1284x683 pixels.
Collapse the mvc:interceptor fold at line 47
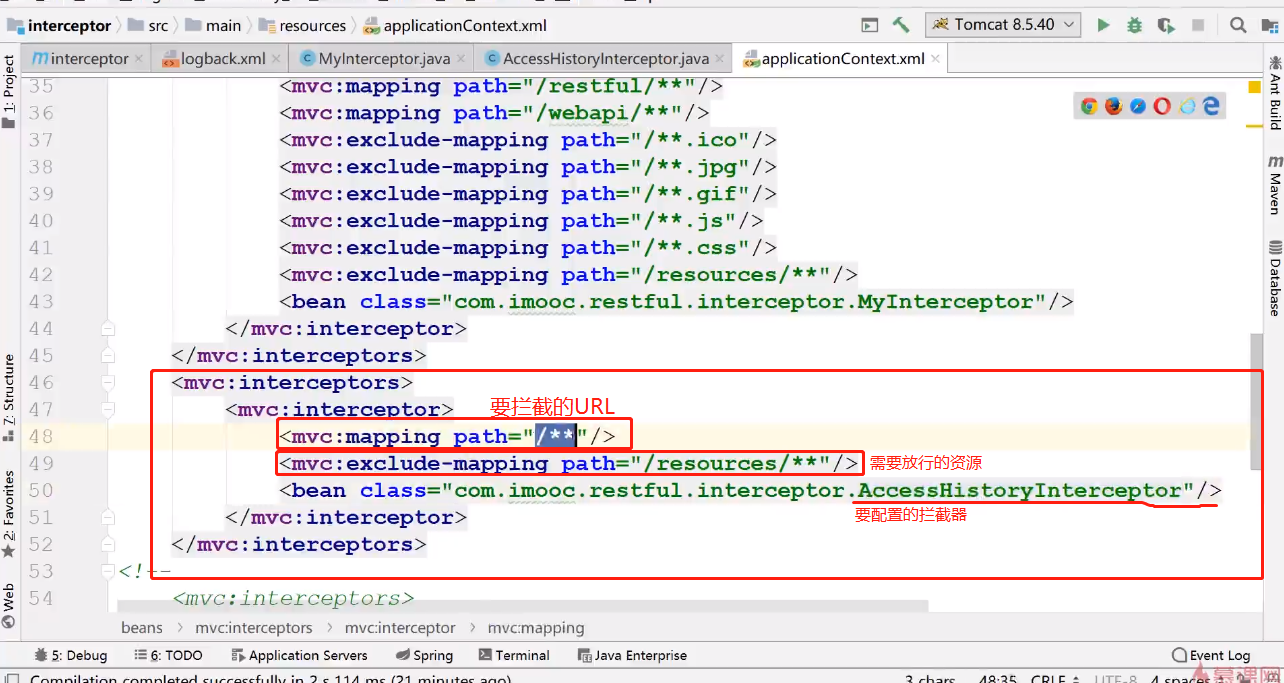click(x=108, y=410)
